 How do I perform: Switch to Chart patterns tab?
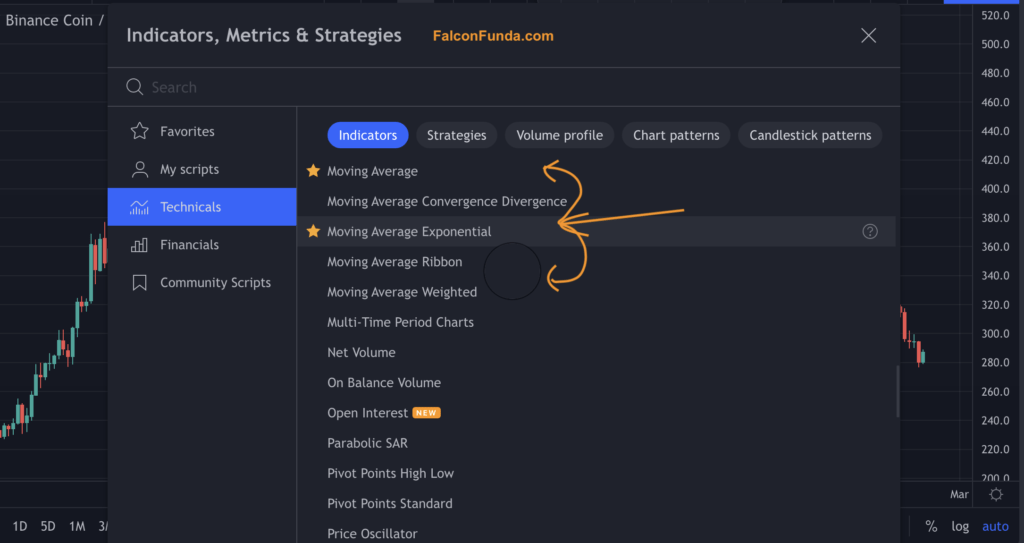click(x=676, y=135)
